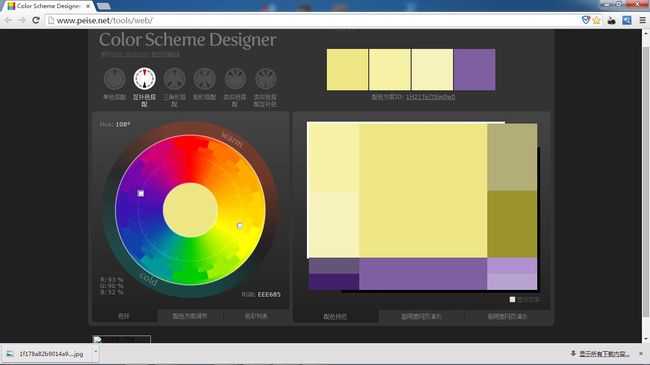The height and width of the screenshot is (365, 650).
Task: Select the accented analogic scheme icon
Action: click(266, 79)
